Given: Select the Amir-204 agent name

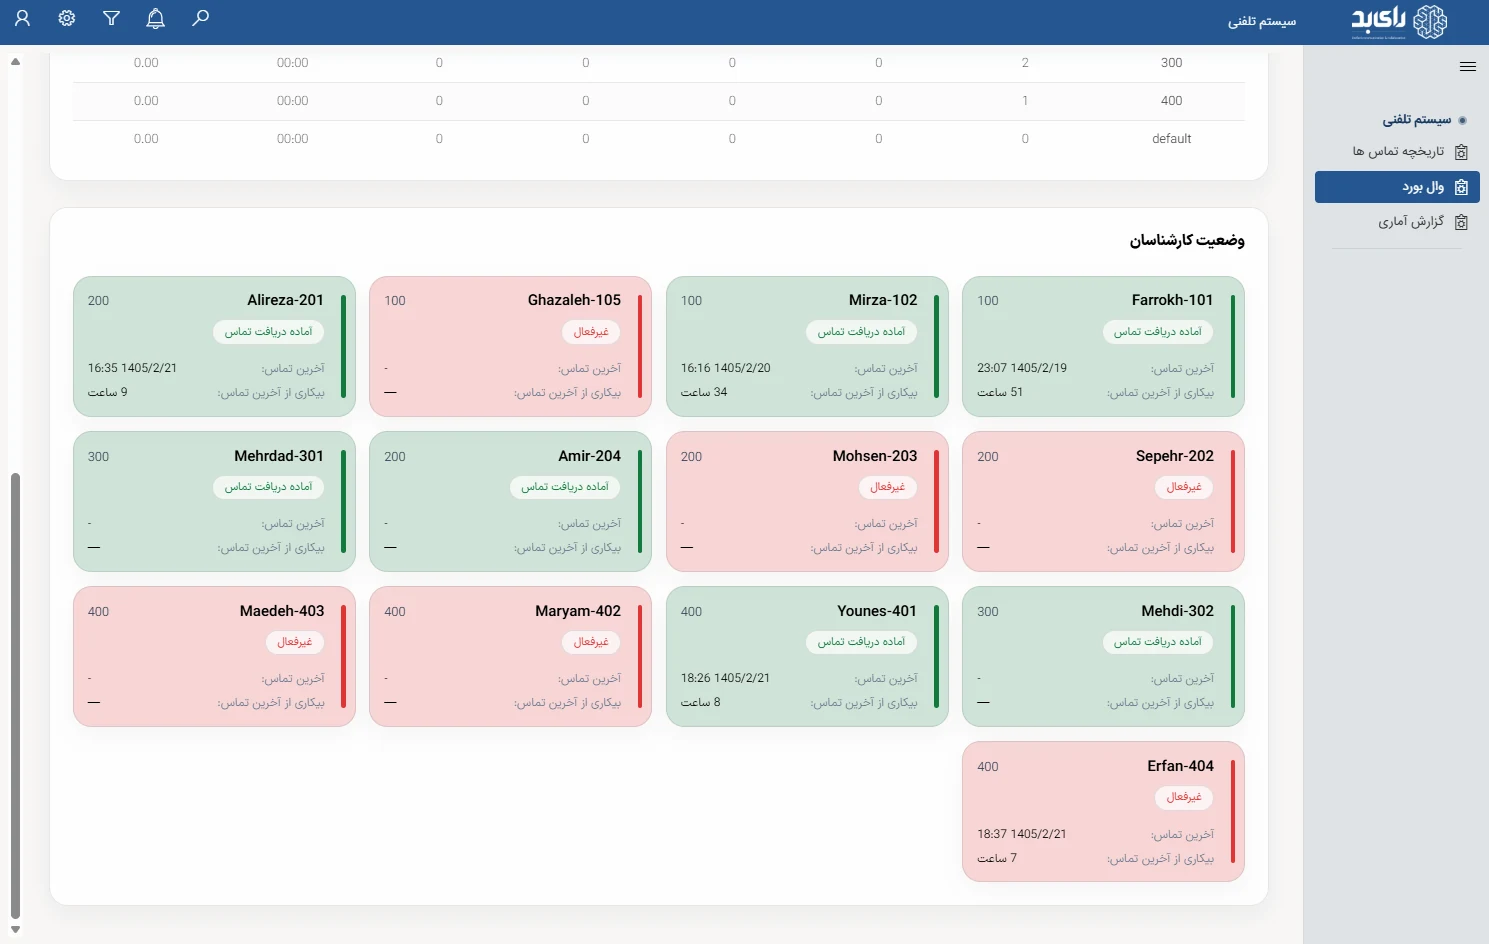Looking at the screenshot, I should (589, 456).
